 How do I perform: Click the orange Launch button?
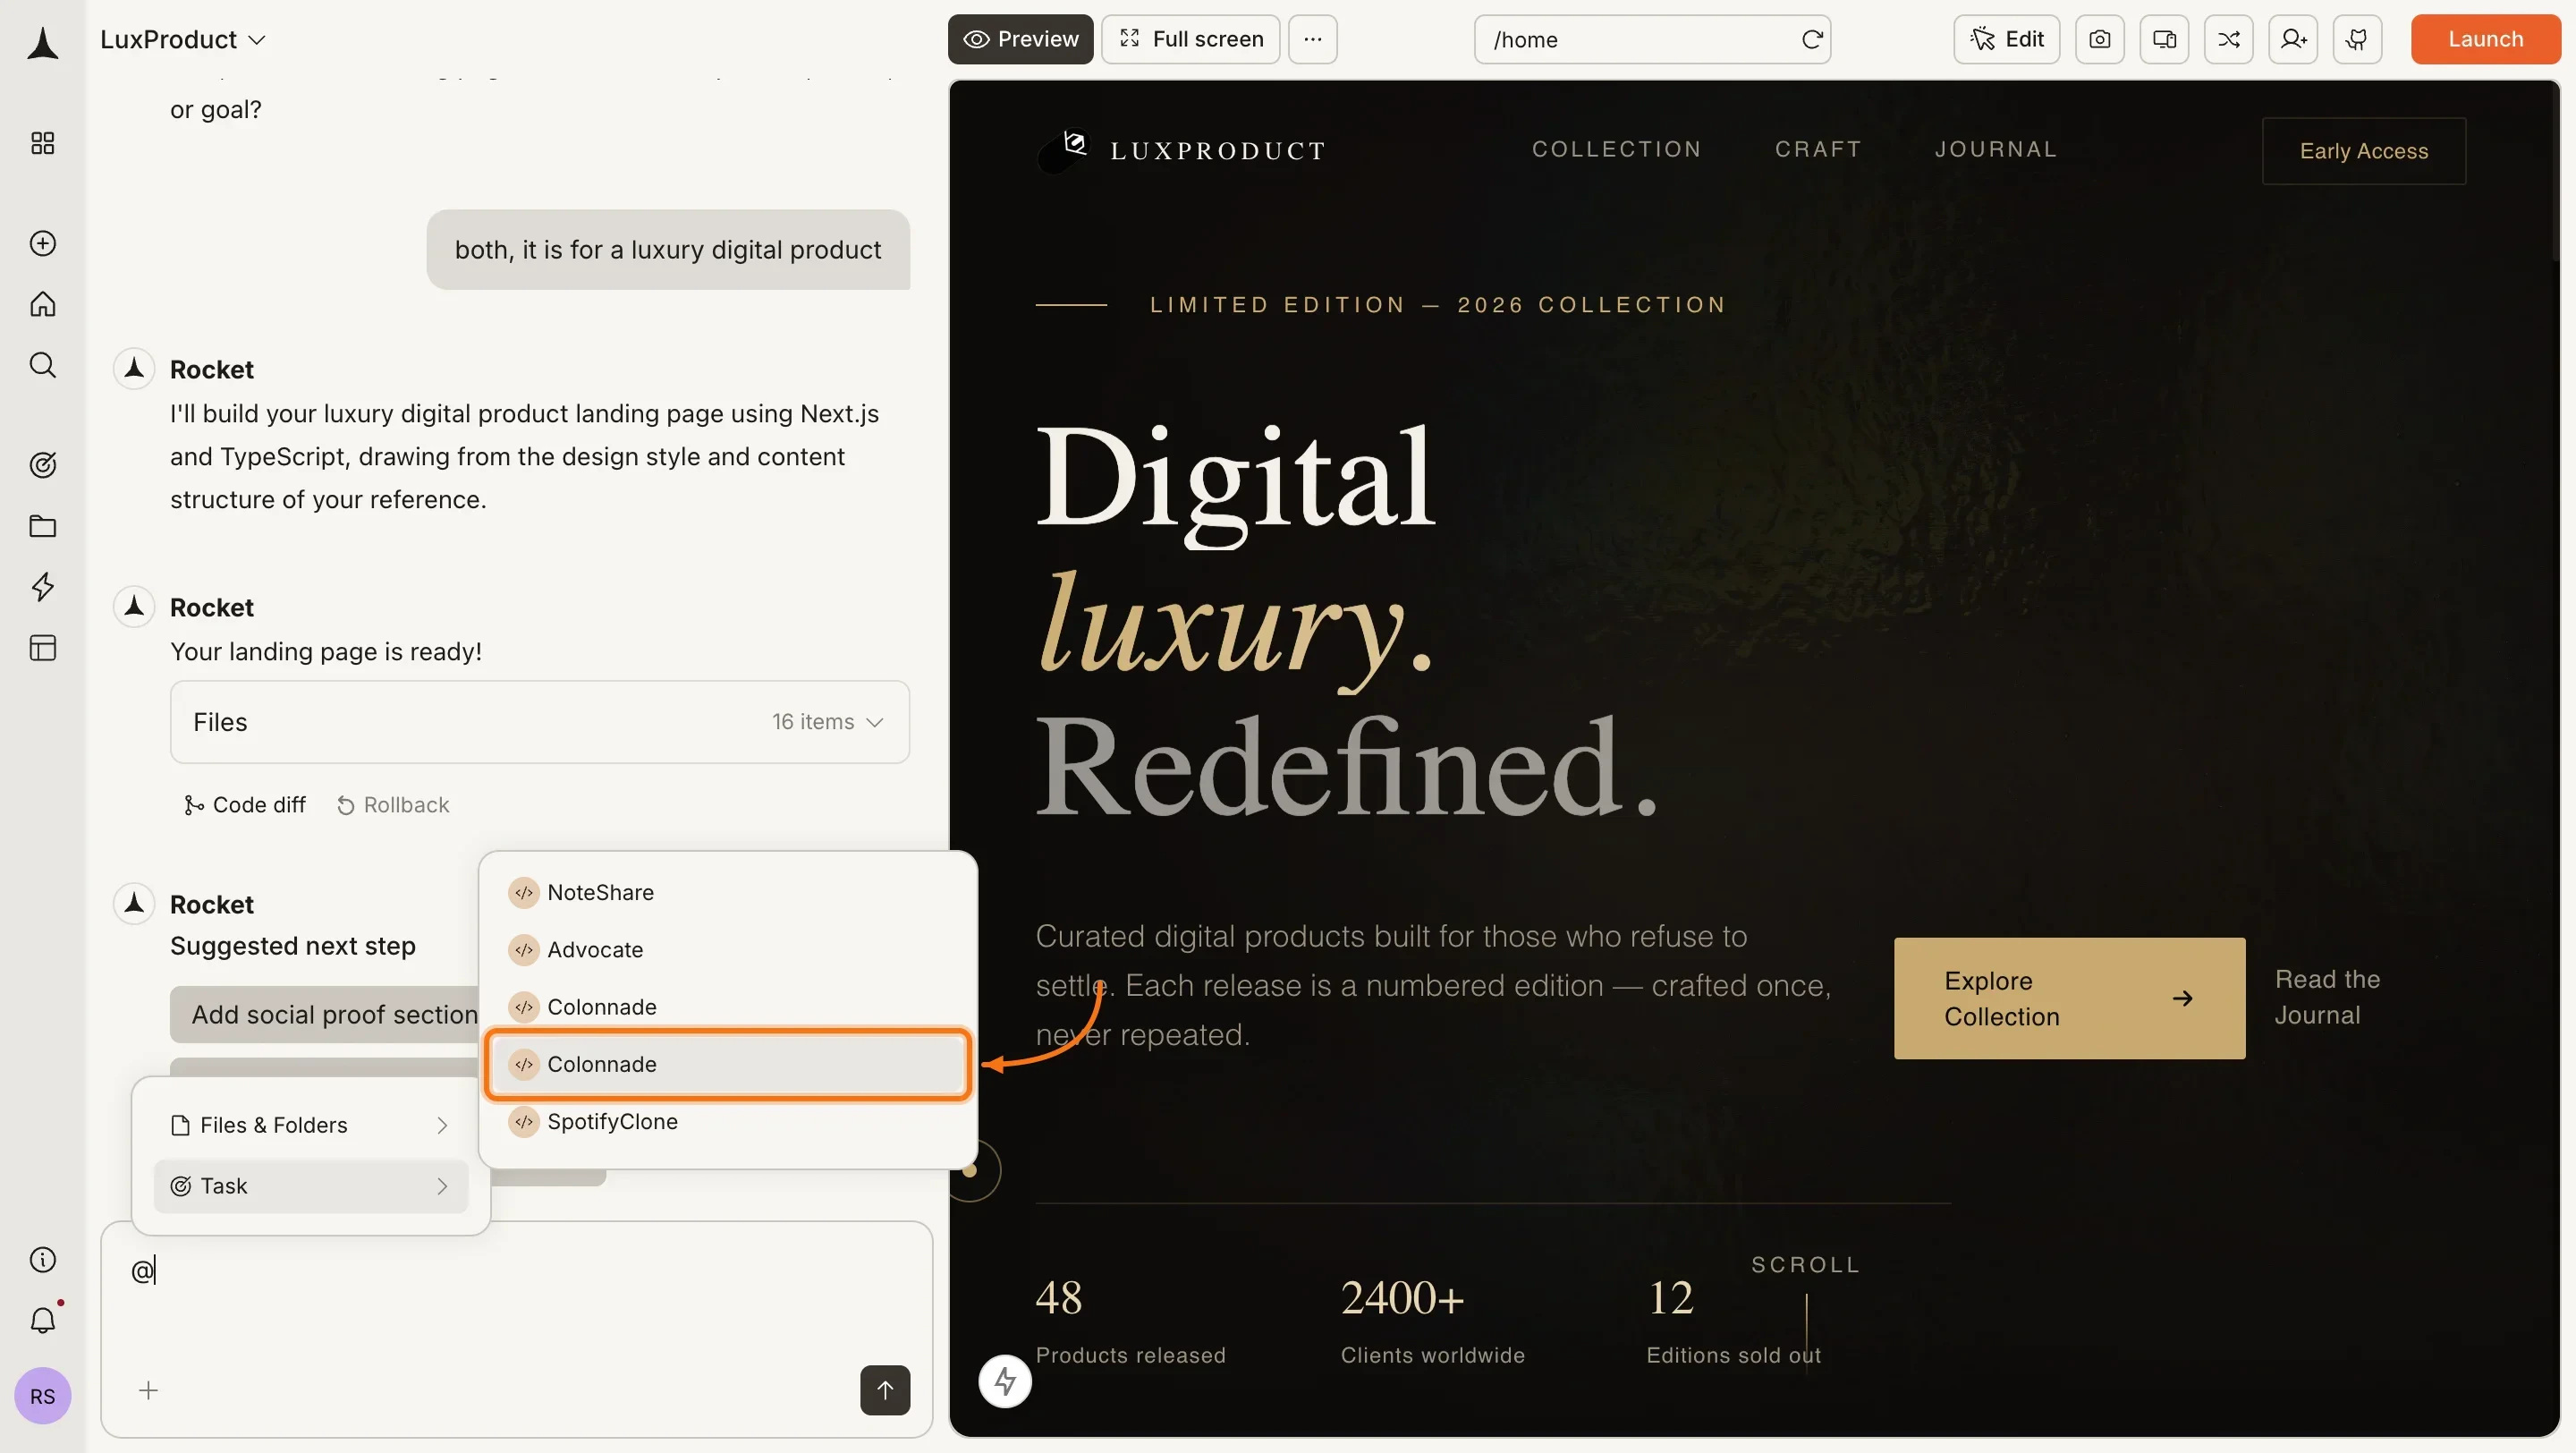[x=2485, y=39]
